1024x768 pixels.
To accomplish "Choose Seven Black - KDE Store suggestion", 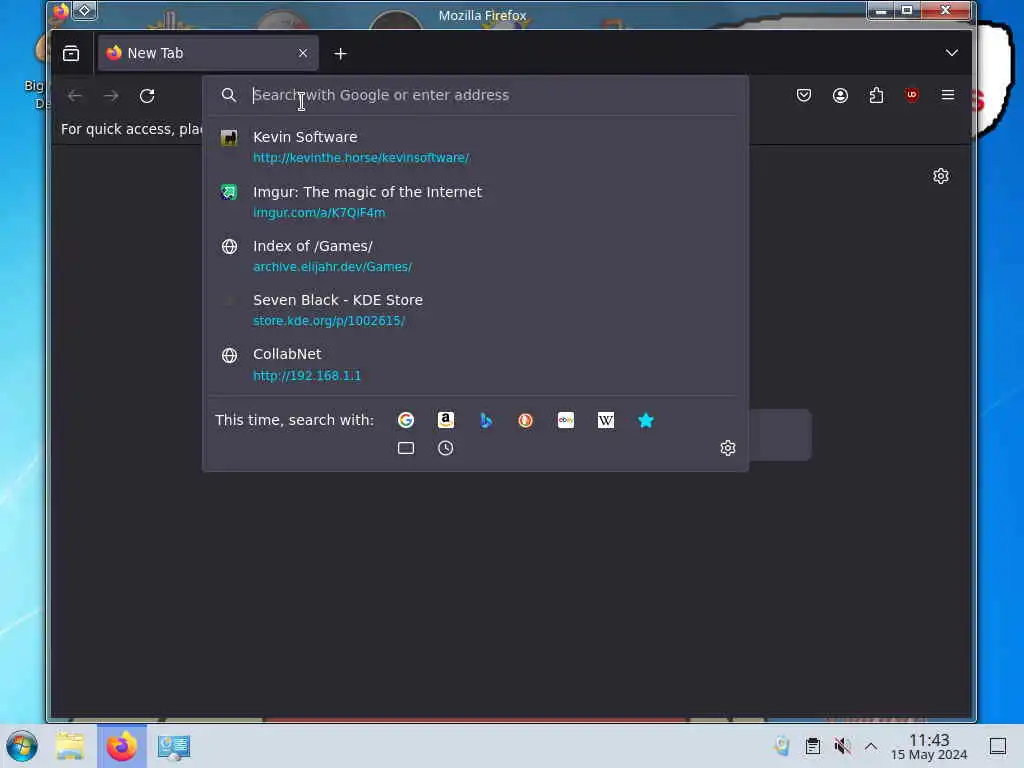I will click(x=475, y=310).
